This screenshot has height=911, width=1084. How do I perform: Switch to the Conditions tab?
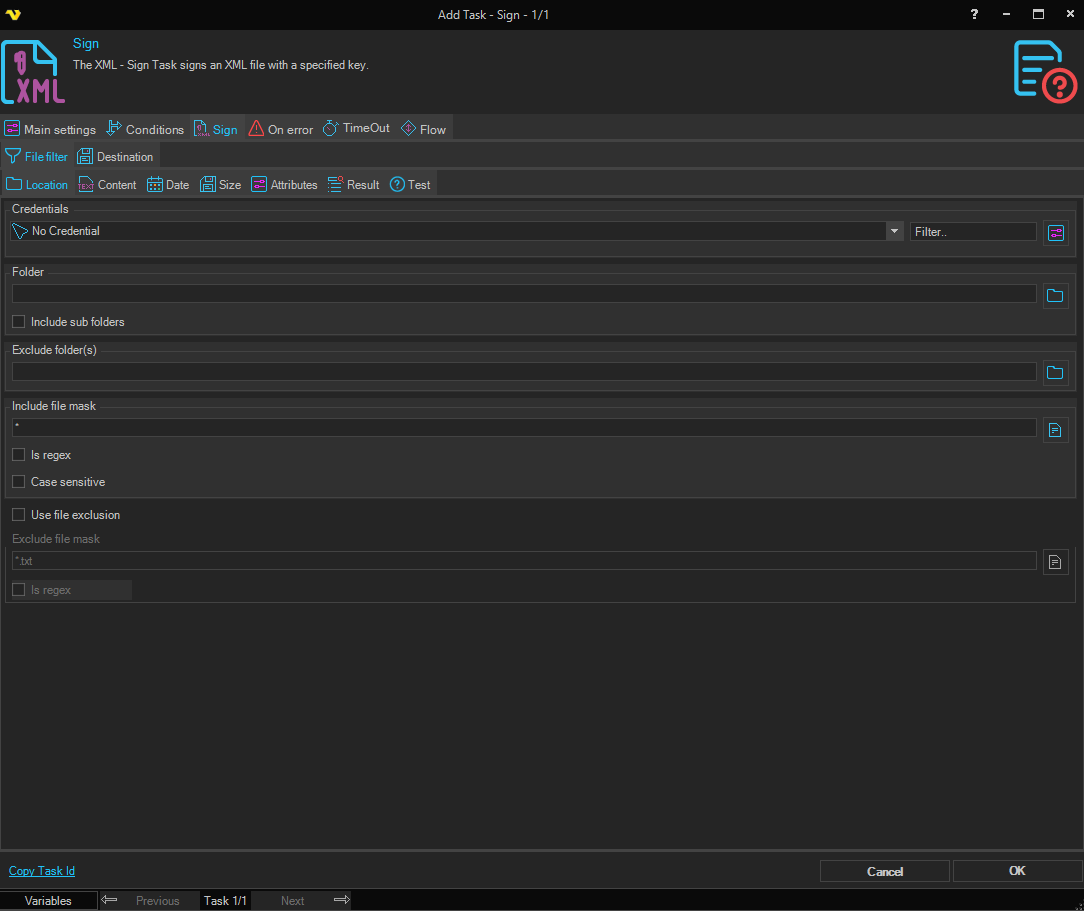point(145,129)
